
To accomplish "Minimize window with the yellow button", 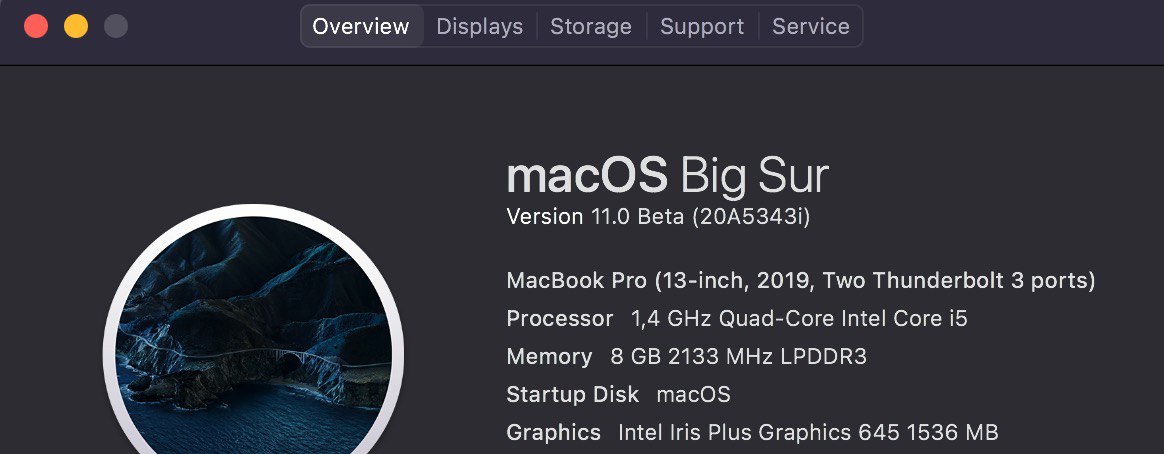I will (76, 26).
